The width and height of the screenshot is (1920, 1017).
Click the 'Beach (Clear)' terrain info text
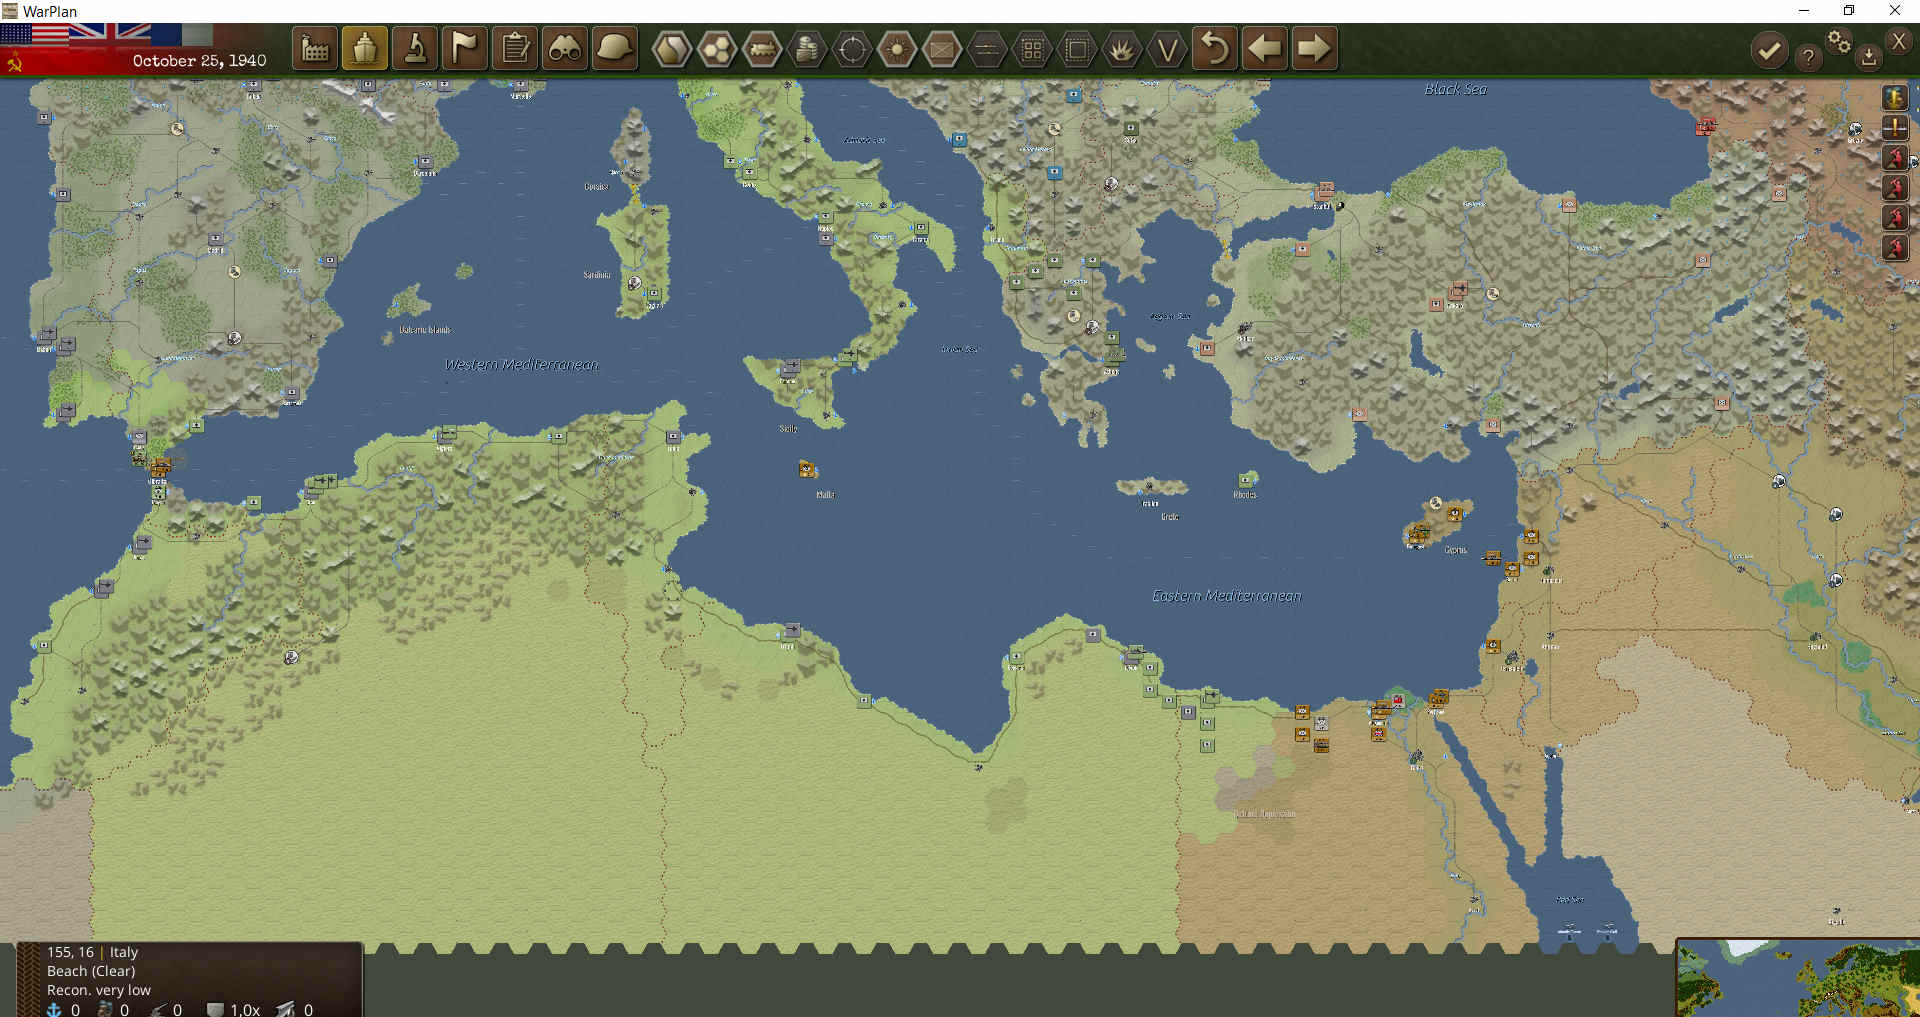[x=91, y=971]
